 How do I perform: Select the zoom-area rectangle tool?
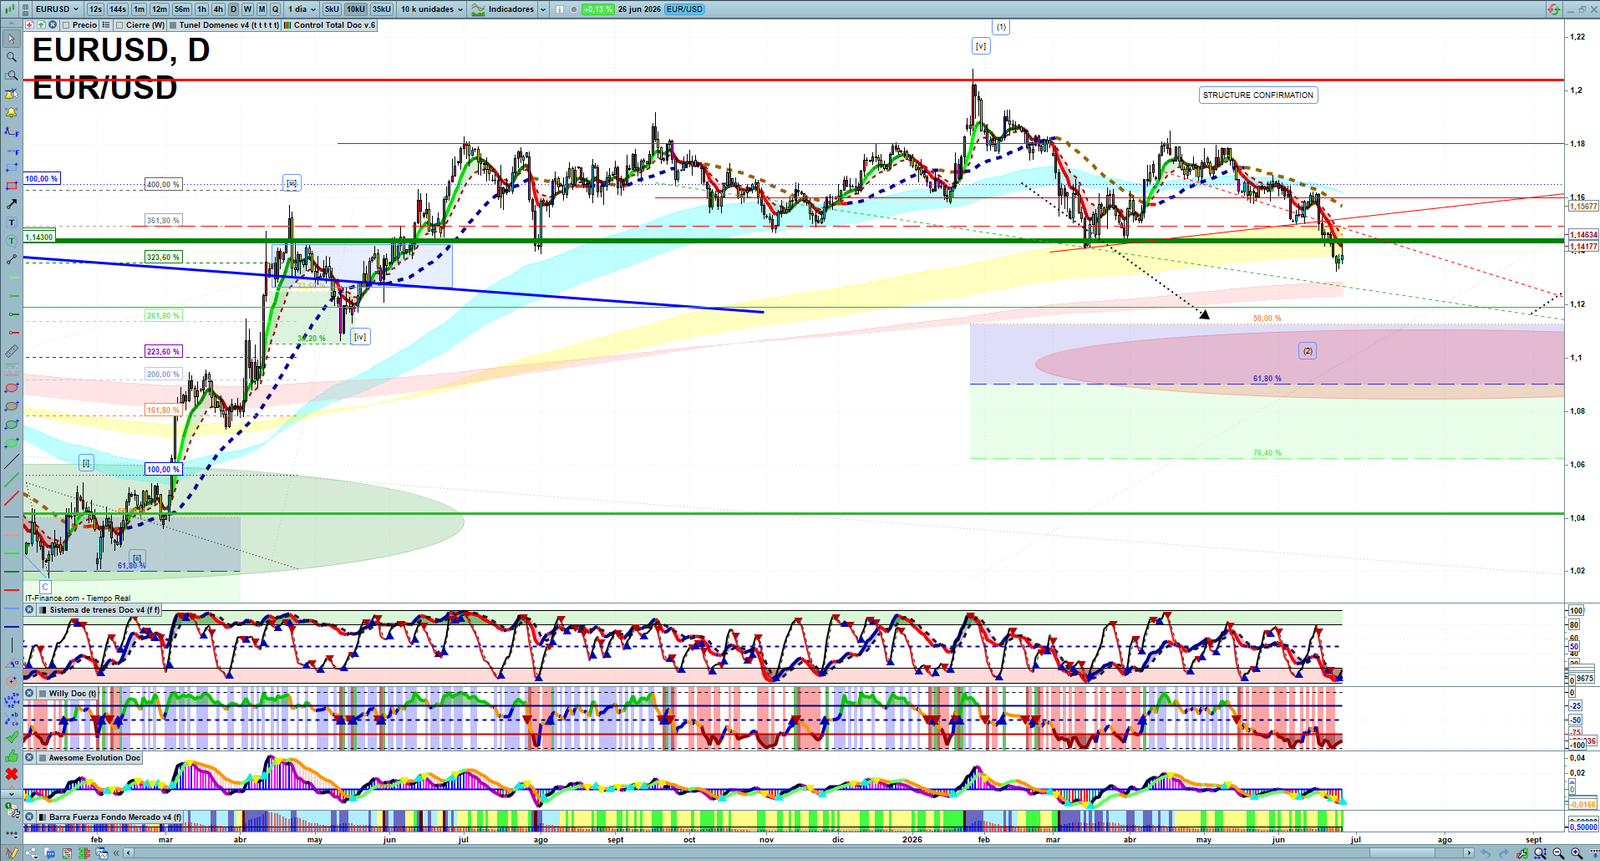pyautogui.click(x=12, y=75)
